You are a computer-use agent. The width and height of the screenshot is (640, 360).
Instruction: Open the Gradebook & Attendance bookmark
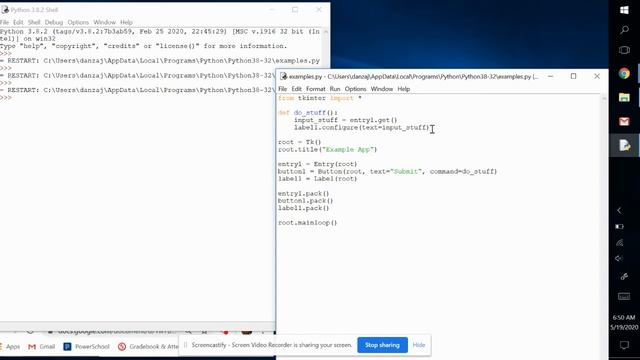point(148,347)
